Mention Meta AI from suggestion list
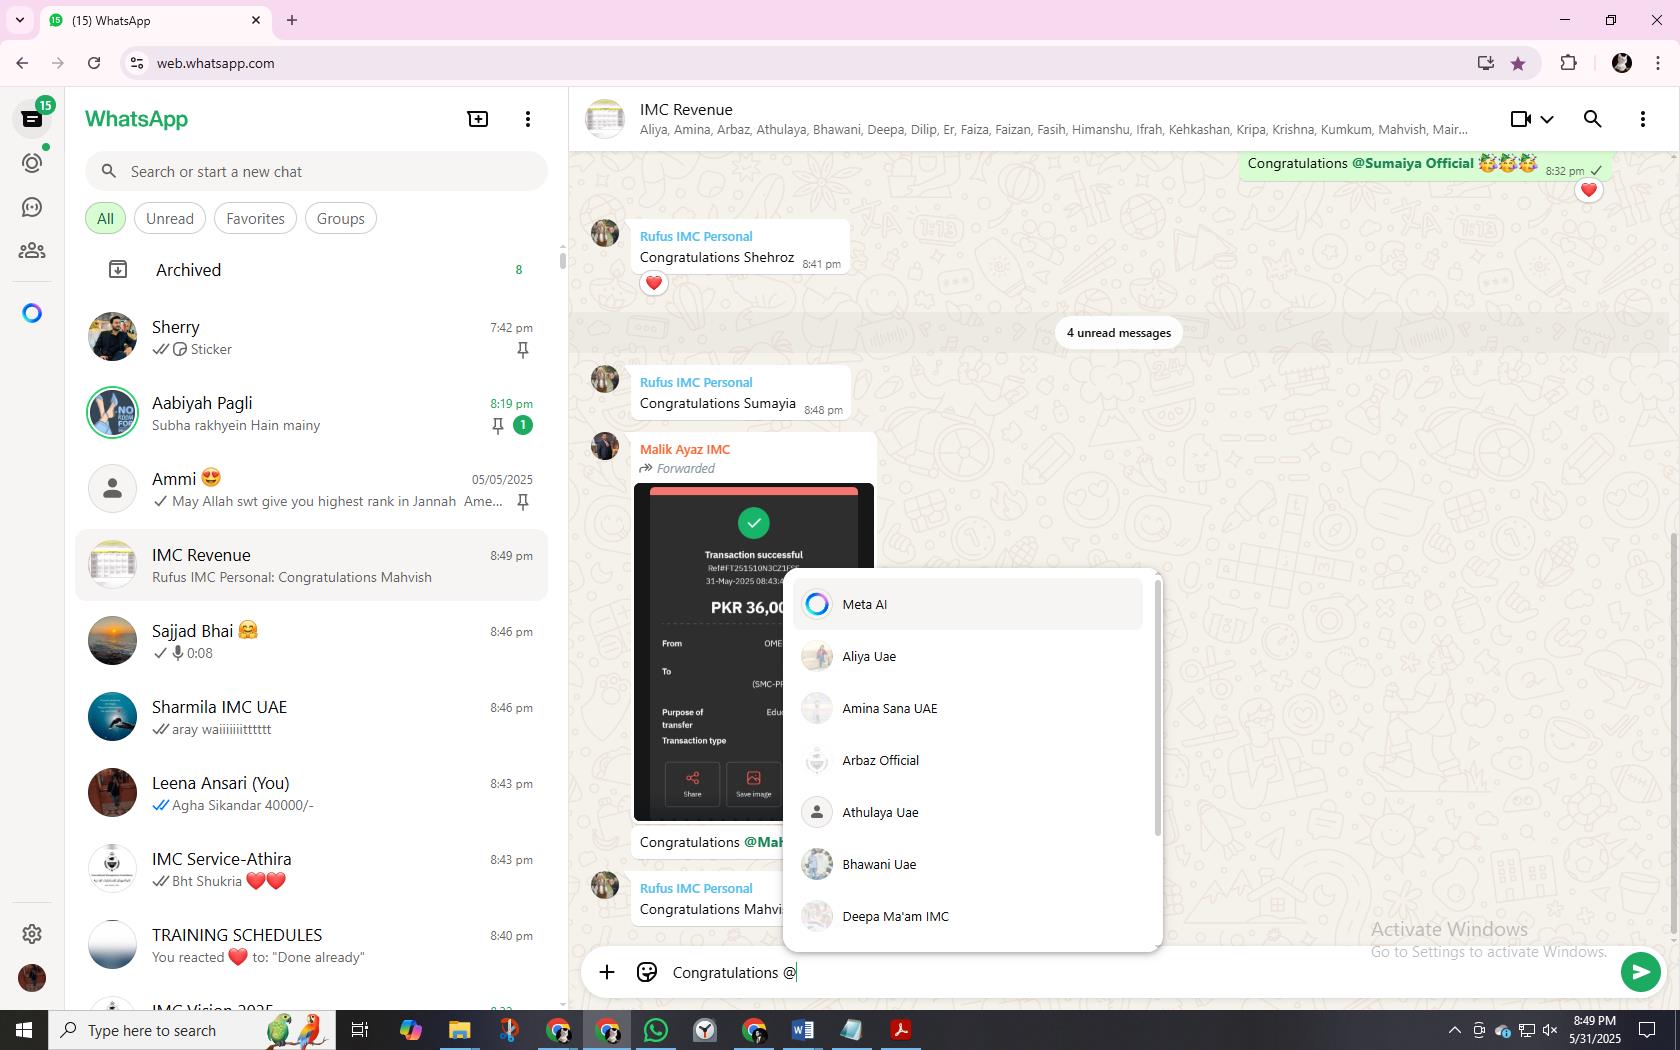 click(x=968, y=604)
